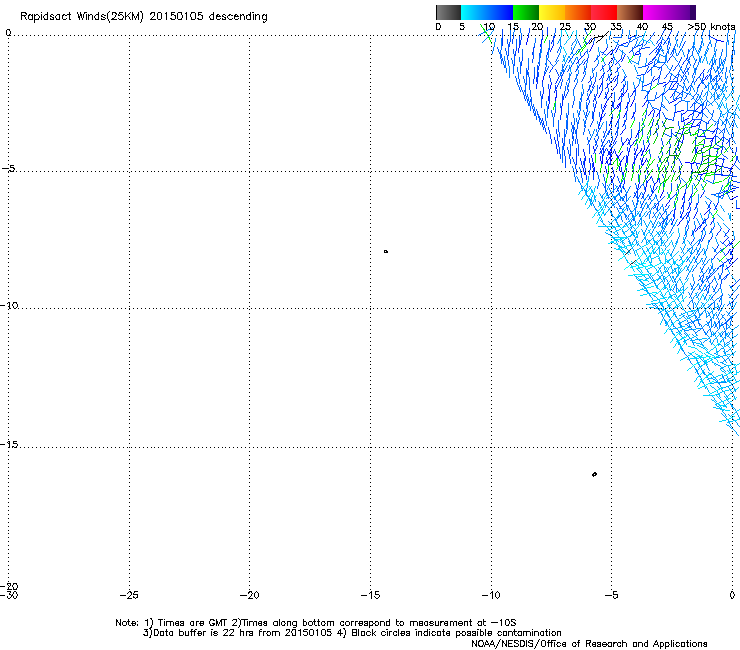Click the '>50 knots' legend label
This screenshot has width=740, height=650.
tap(711, 26)
